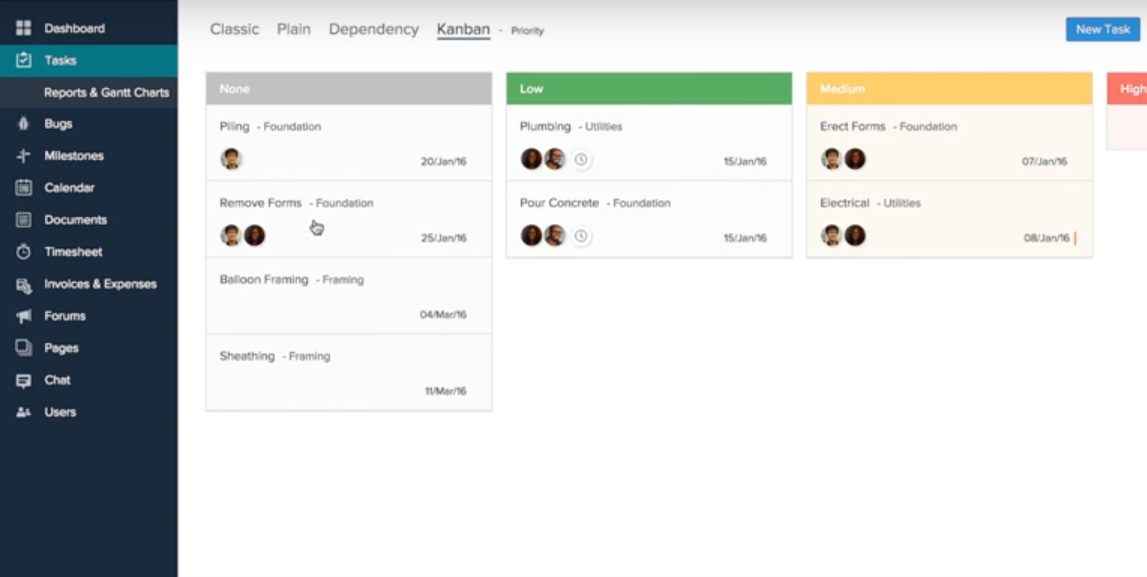
Task: Open the Priority grouping selector
Action: click(x=527, y=31)
